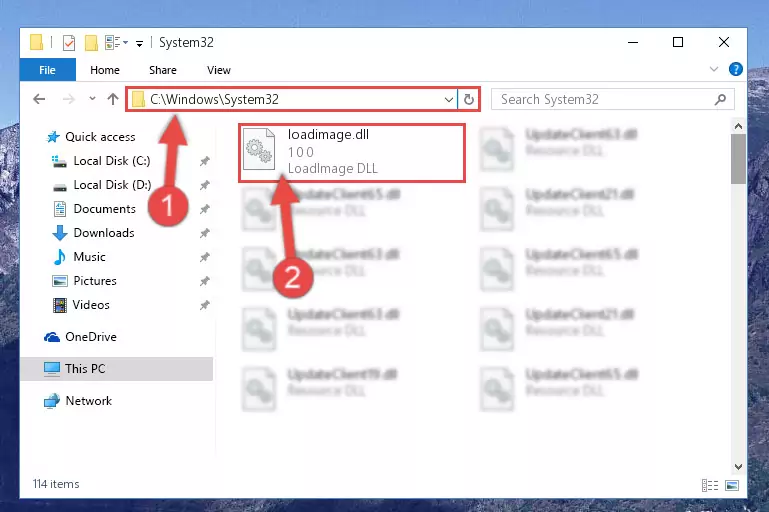Go forward with the right arrow
Screen dimensions: 769x512
coord(69,100)
